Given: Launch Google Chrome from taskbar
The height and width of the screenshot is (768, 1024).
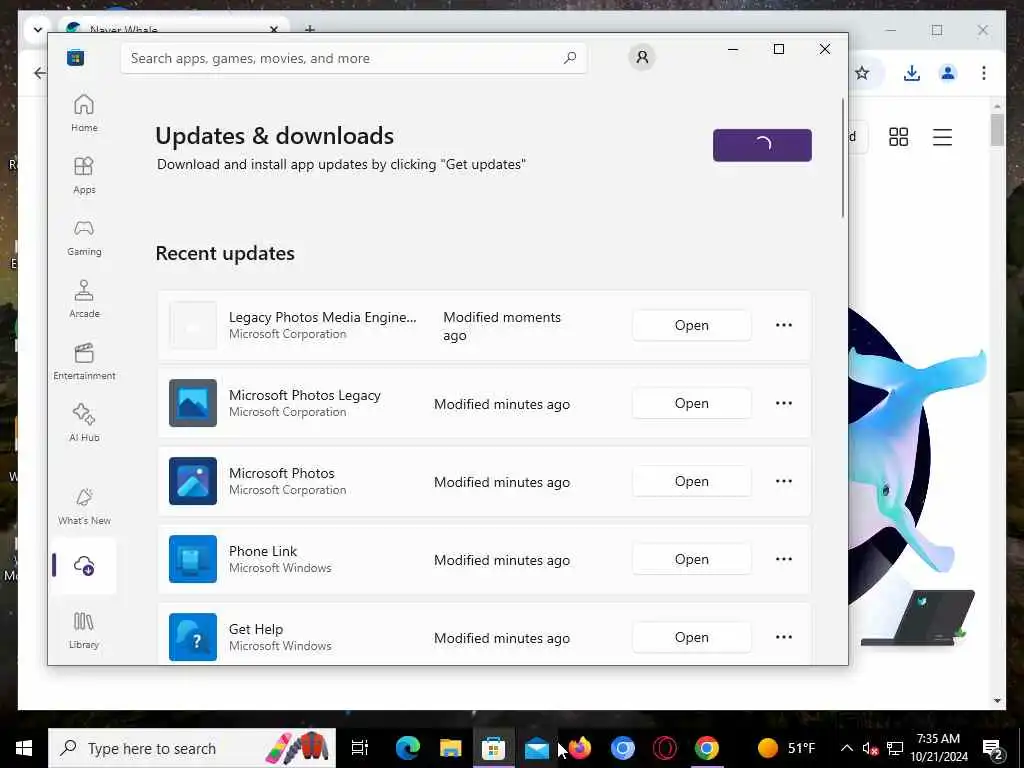Looking at the screenshot, I should (707, 748).
